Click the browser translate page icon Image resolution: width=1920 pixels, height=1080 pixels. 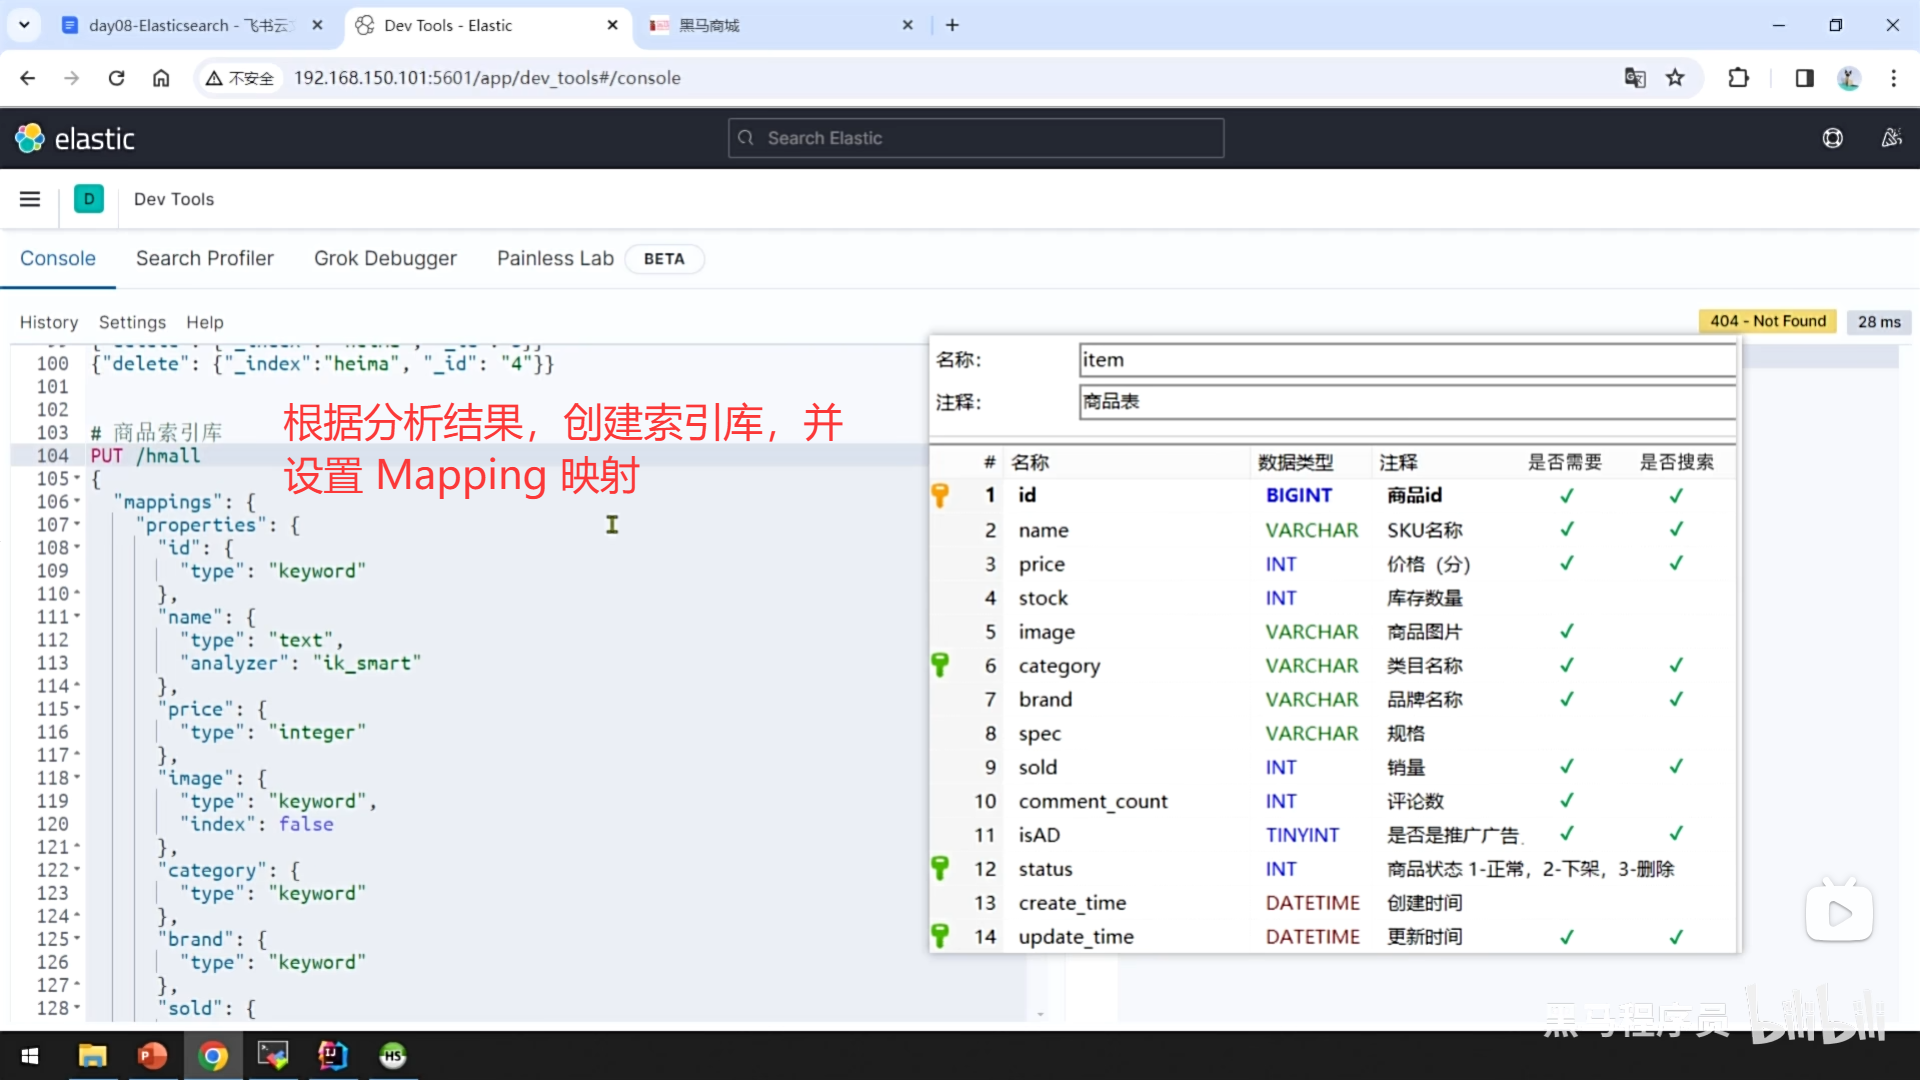[x=1634, y=78]
